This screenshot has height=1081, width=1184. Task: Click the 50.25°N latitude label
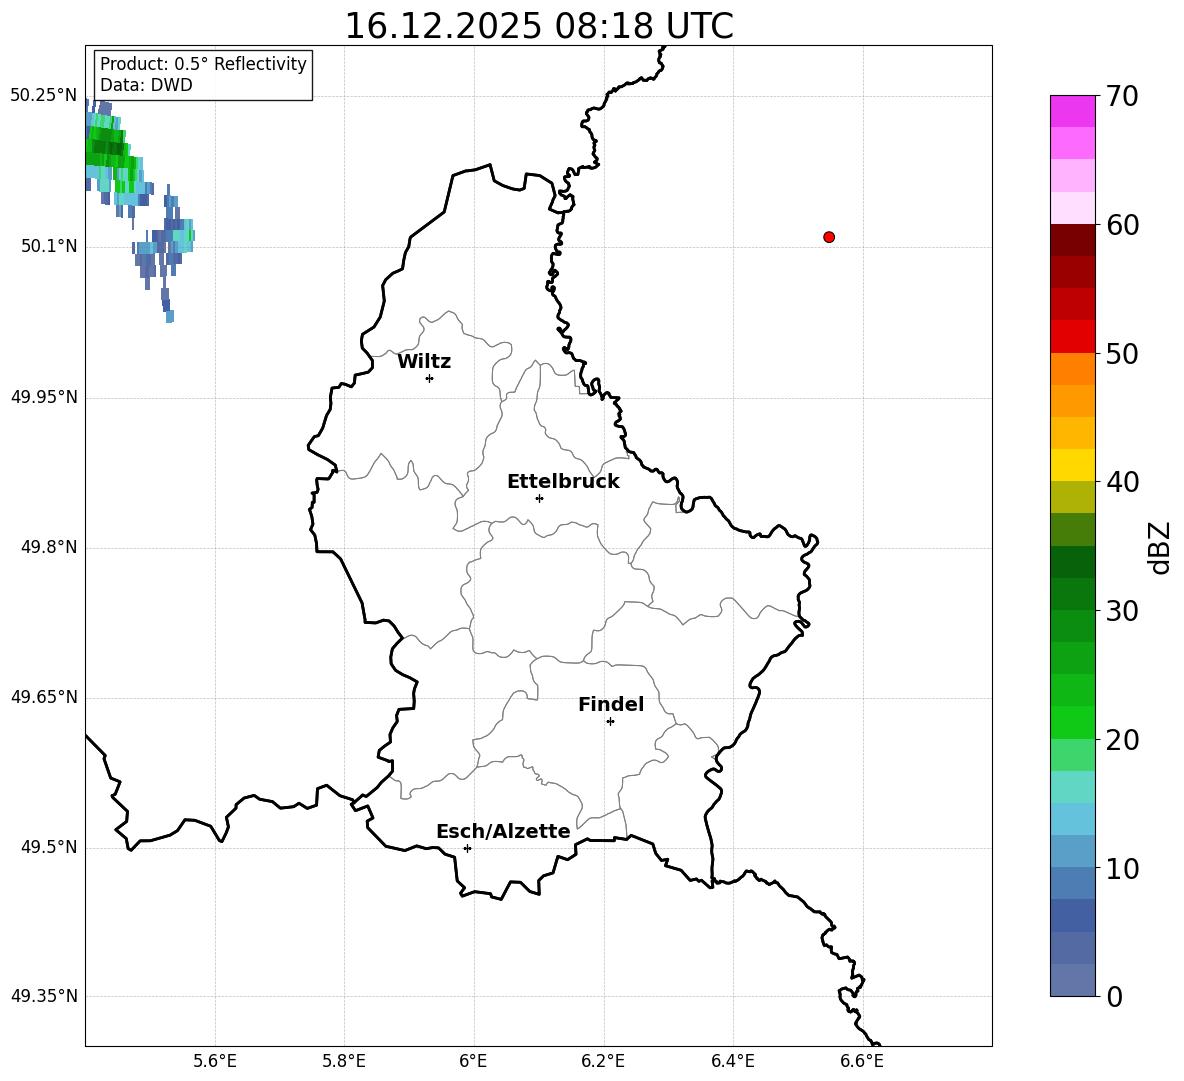coord(44,95)
